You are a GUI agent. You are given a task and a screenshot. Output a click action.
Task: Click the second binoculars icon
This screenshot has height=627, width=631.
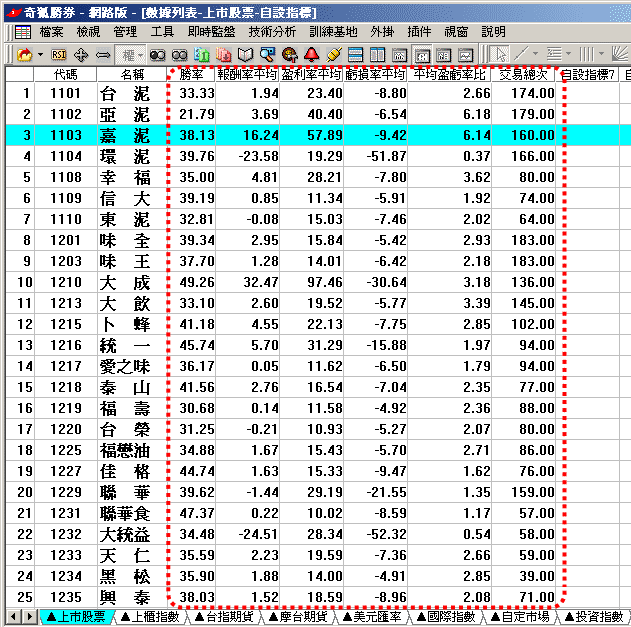click(179, 55)
